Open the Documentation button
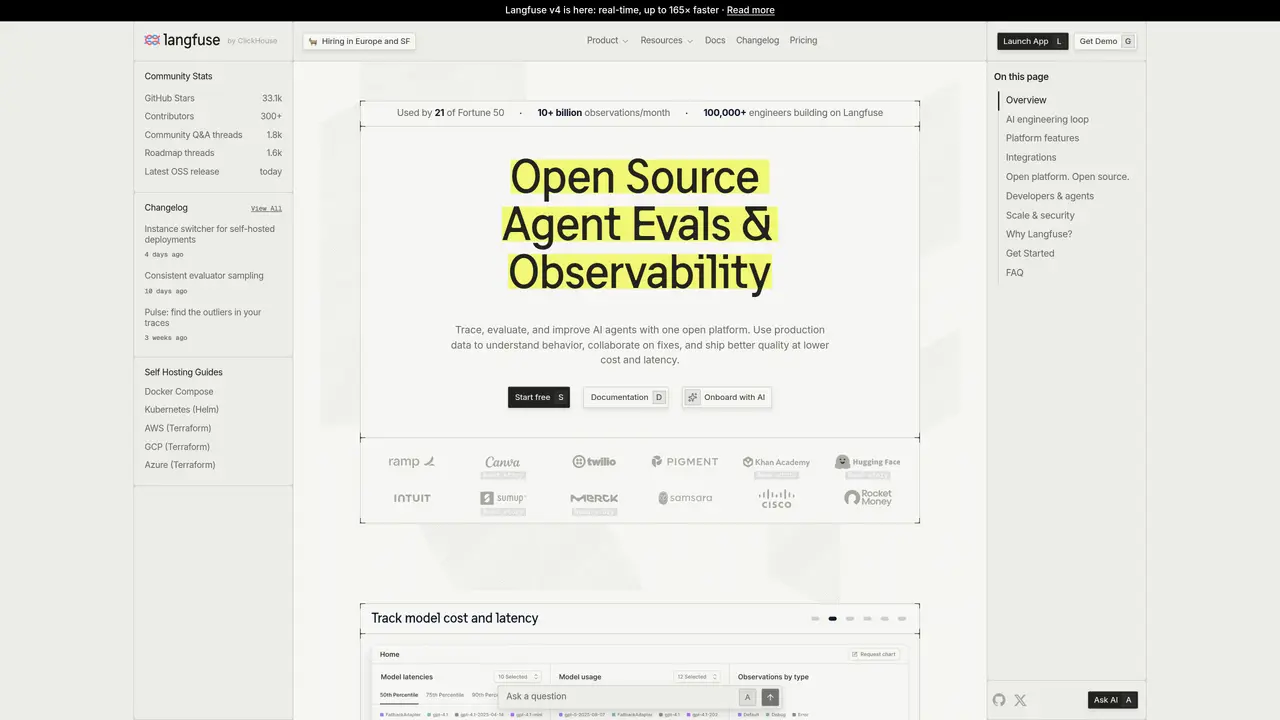Screen dimensions: 1280x720 tap(625, 397)
